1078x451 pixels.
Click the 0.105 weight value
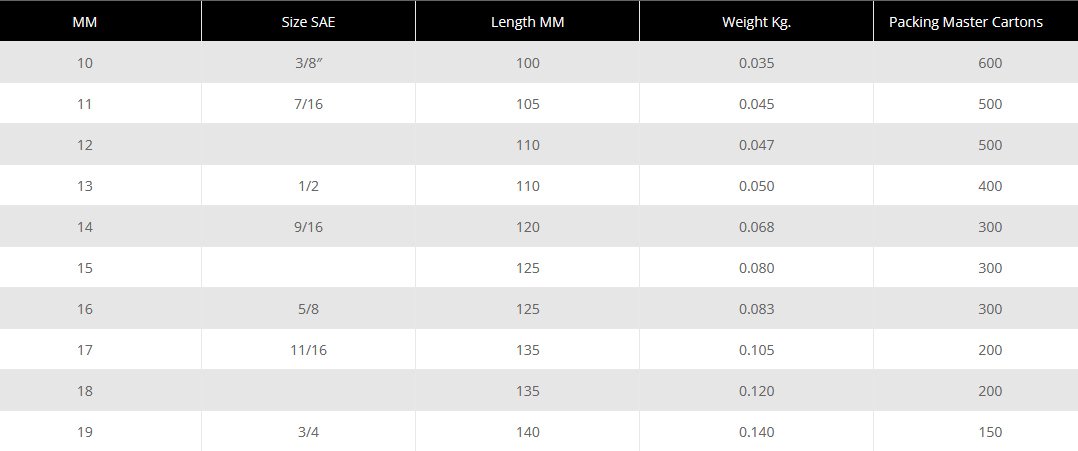(756, 350)
